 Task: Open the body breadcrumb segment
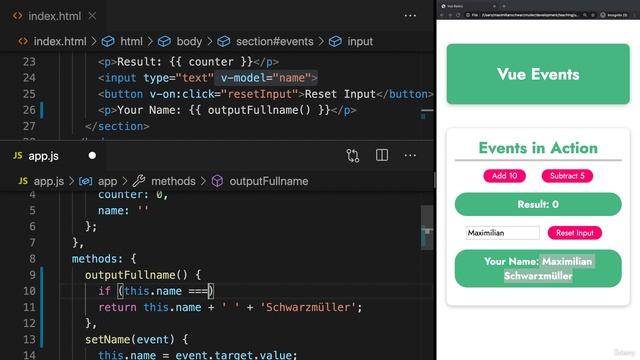[x=189, y=41]
